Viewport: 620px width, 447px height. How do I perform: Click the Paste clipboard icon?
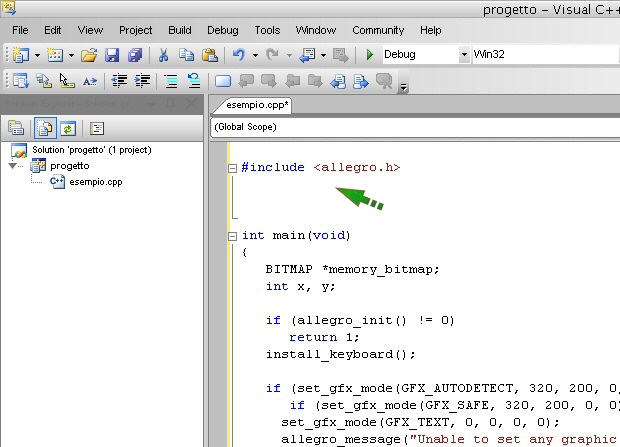point(210,55)
